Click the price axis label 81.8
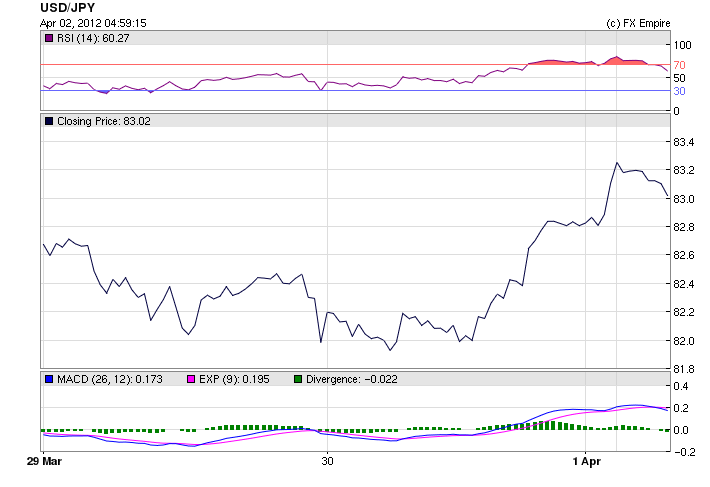Screen dimensions: 710x487 click(683, 369)
